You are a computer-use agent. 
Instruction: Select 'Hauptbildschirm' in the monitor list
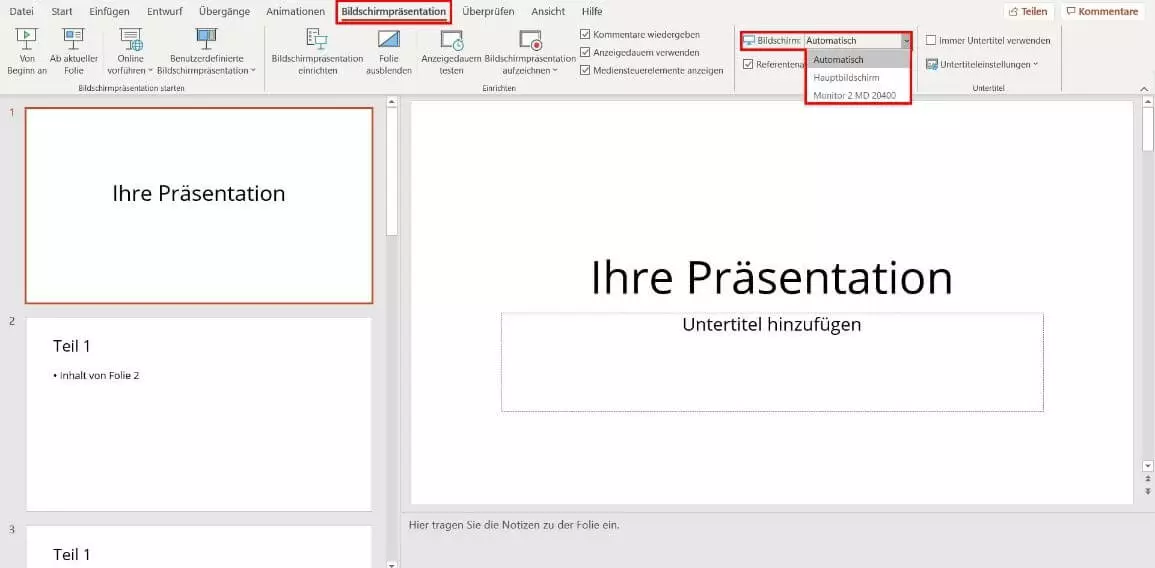pos(858,77)
